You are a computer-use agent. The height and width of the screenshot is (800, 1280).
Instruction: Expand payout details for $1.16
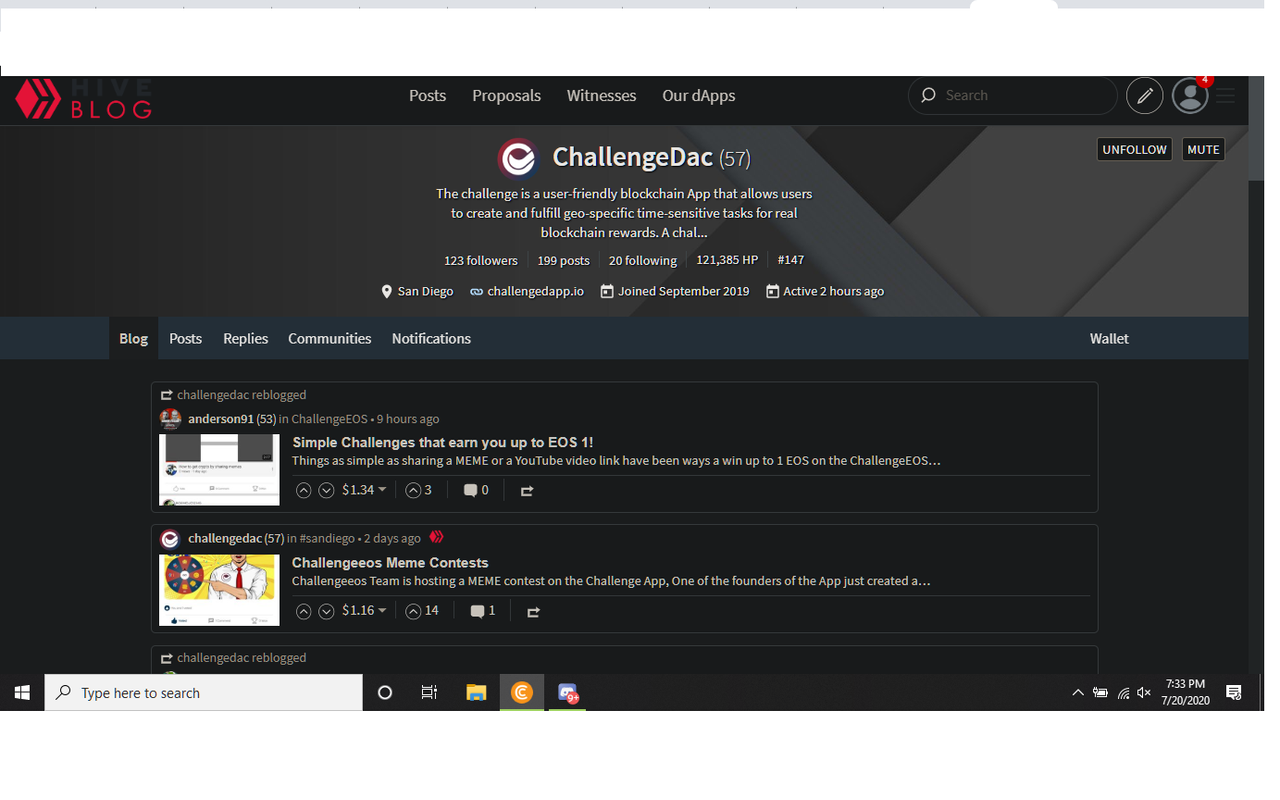point(364,610)
